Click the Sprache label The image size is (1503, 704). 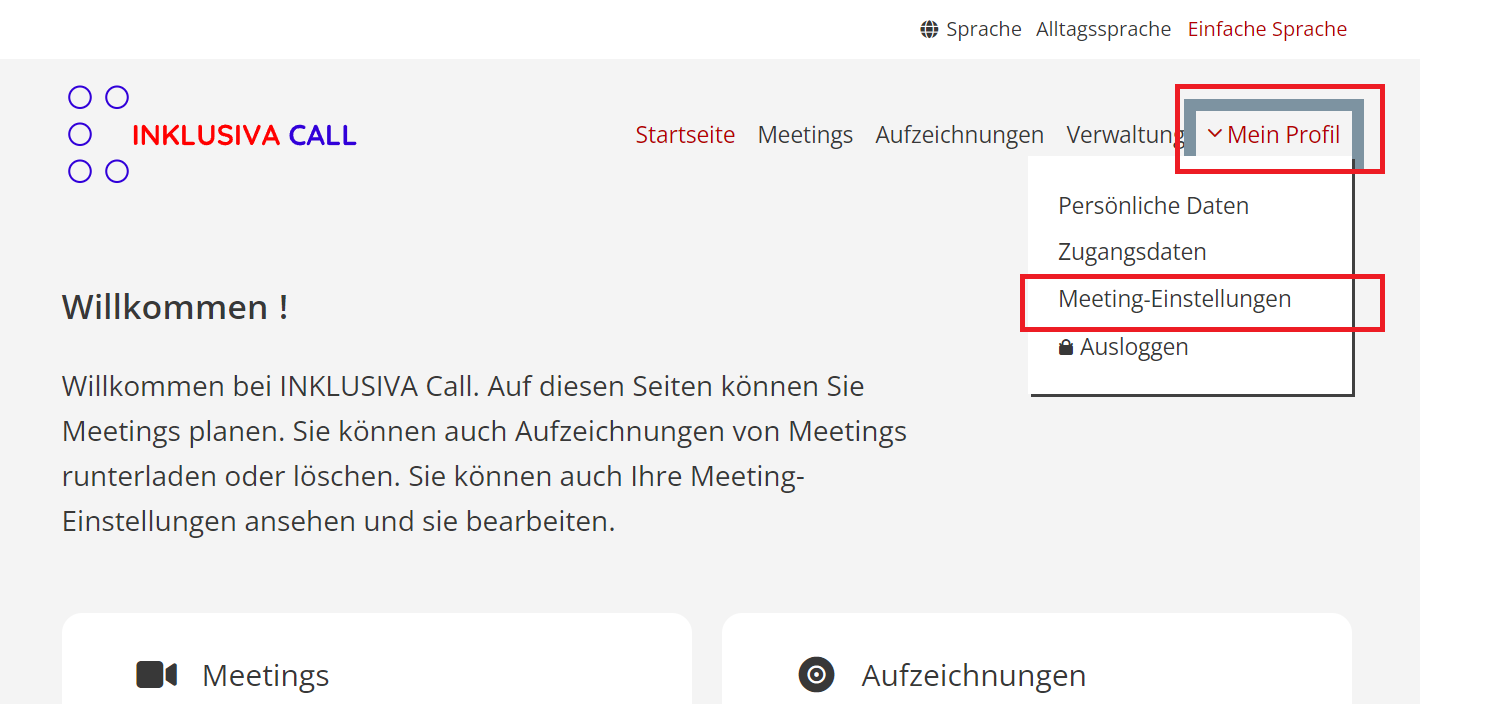(984, 30)
